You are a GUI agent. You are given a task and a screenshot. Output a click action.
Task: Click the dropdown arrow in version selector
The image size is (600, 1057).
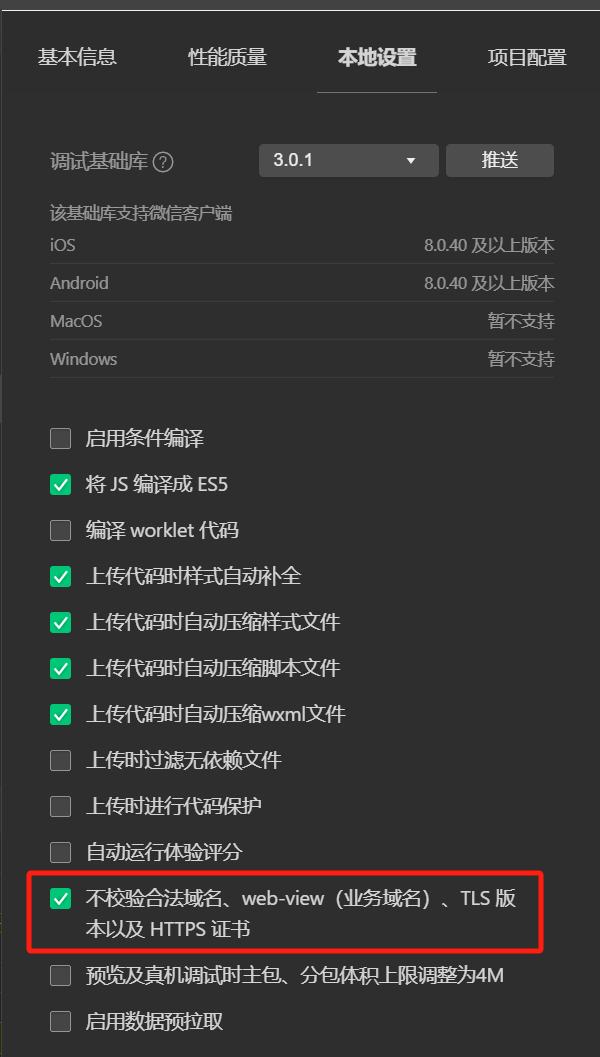411,161
